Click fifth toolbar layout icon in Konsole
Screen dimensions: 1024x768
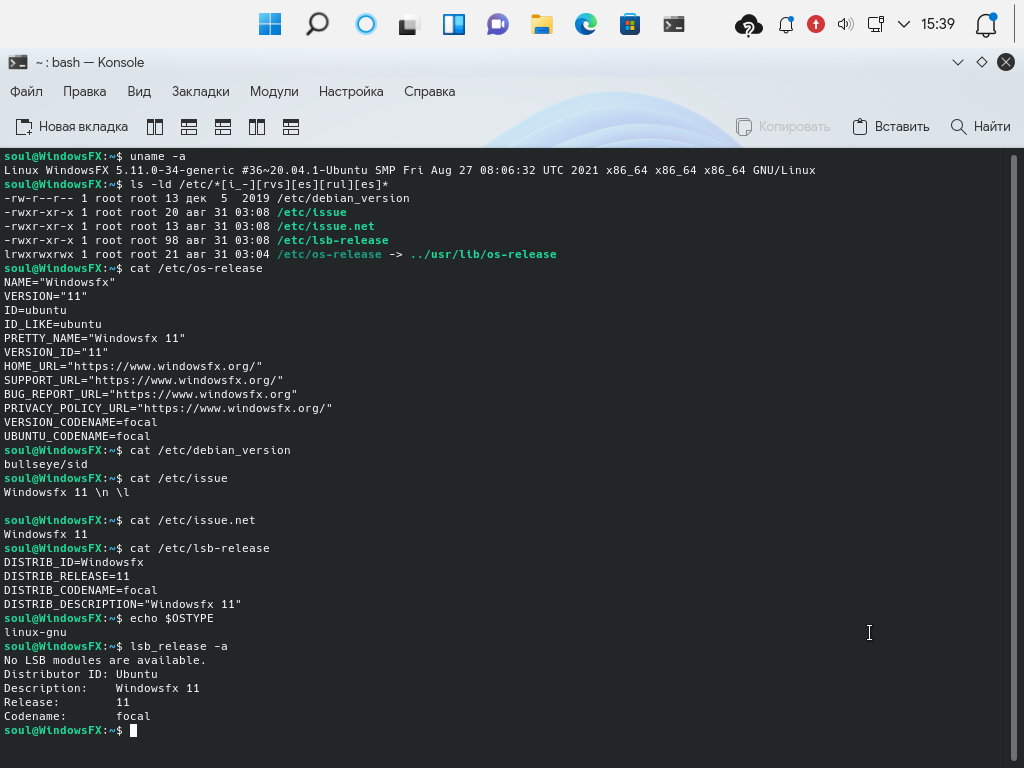tap(291, 127)
